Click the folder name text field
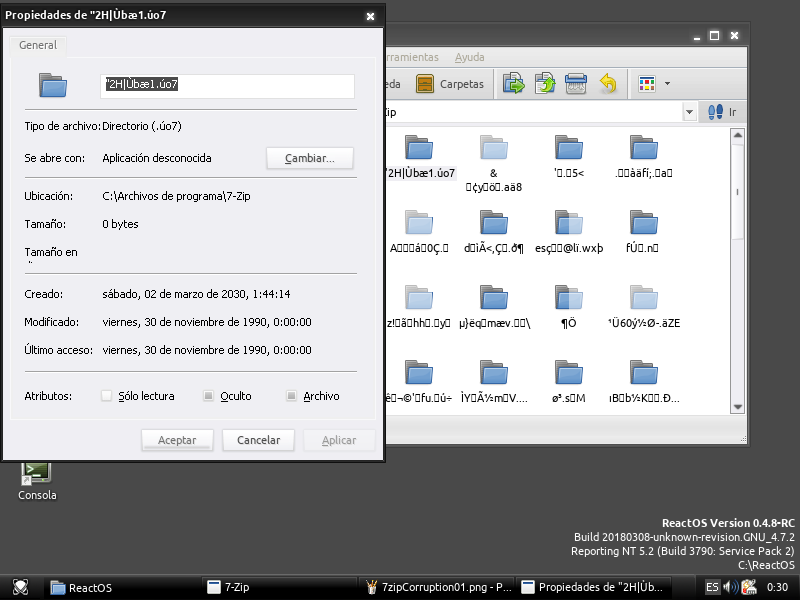The height and width of the screenshot is (600, 800). tap(228, 85)
